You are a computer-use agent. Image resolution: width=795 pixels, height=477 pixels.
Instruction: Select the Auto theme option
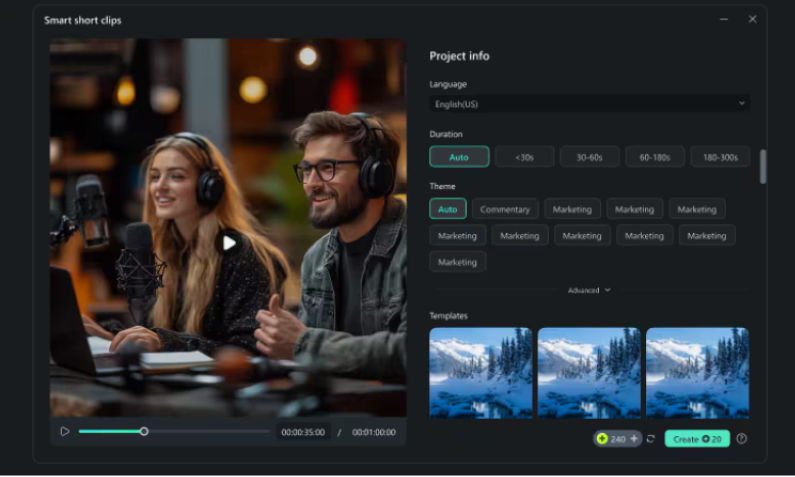448,209
